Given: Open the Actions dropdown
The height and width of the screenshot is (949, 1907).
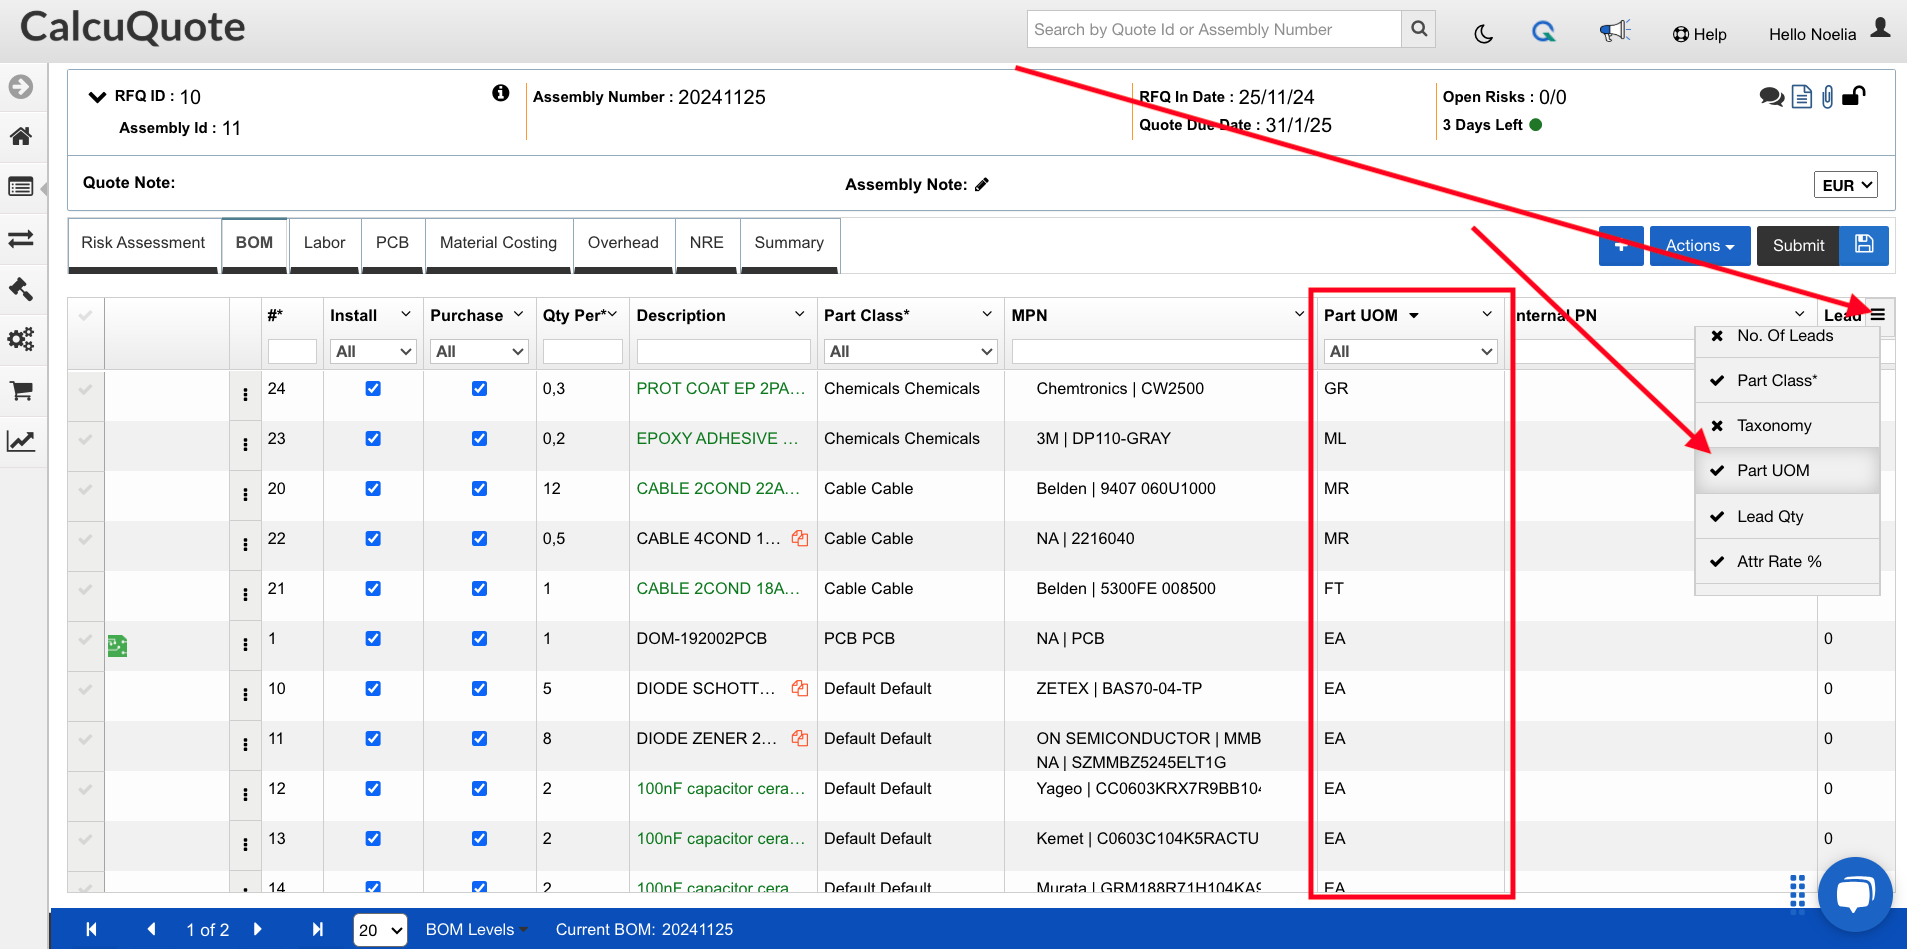Looking at the screenshot, I should (1699, 245).
